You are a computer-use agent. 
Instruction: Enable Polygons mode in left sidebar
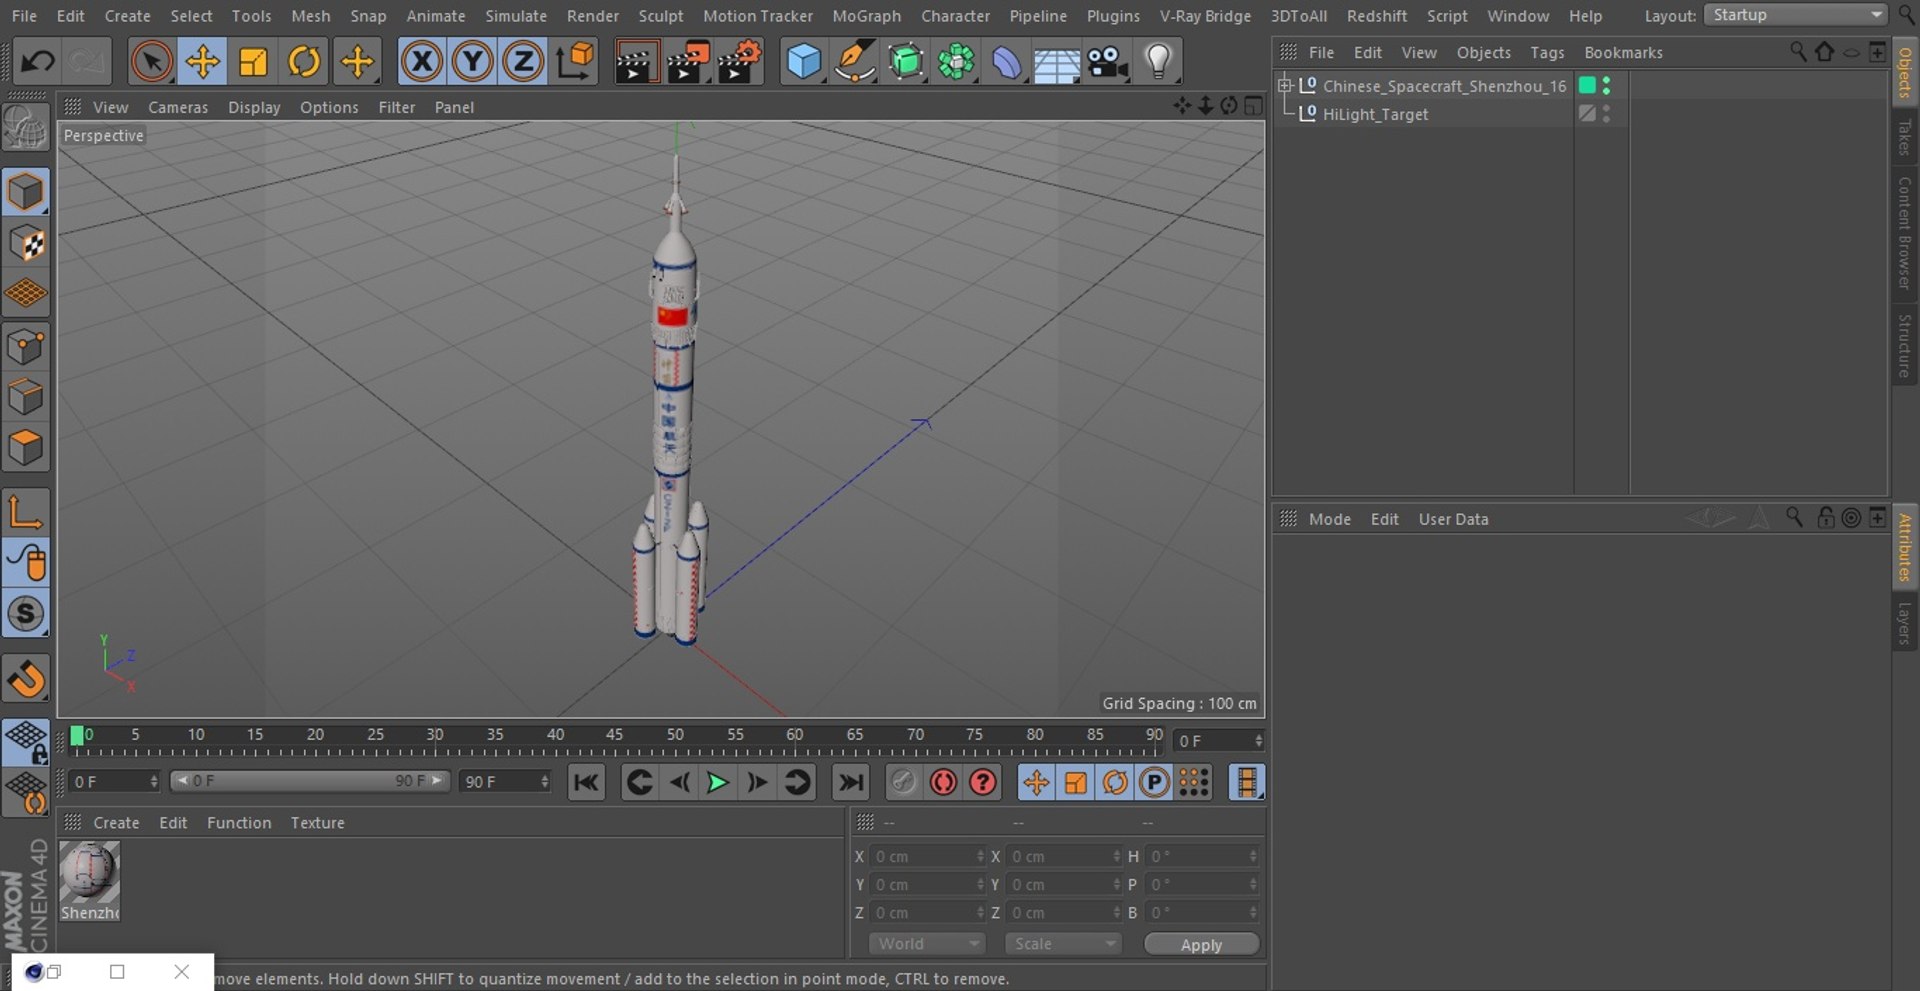(26, 447)
